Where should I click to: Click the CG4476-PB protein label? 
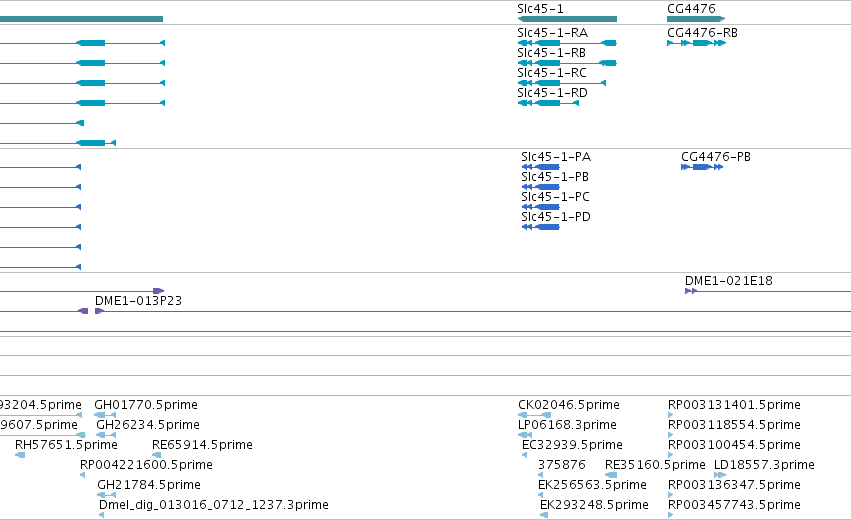(x=716, y=157)
